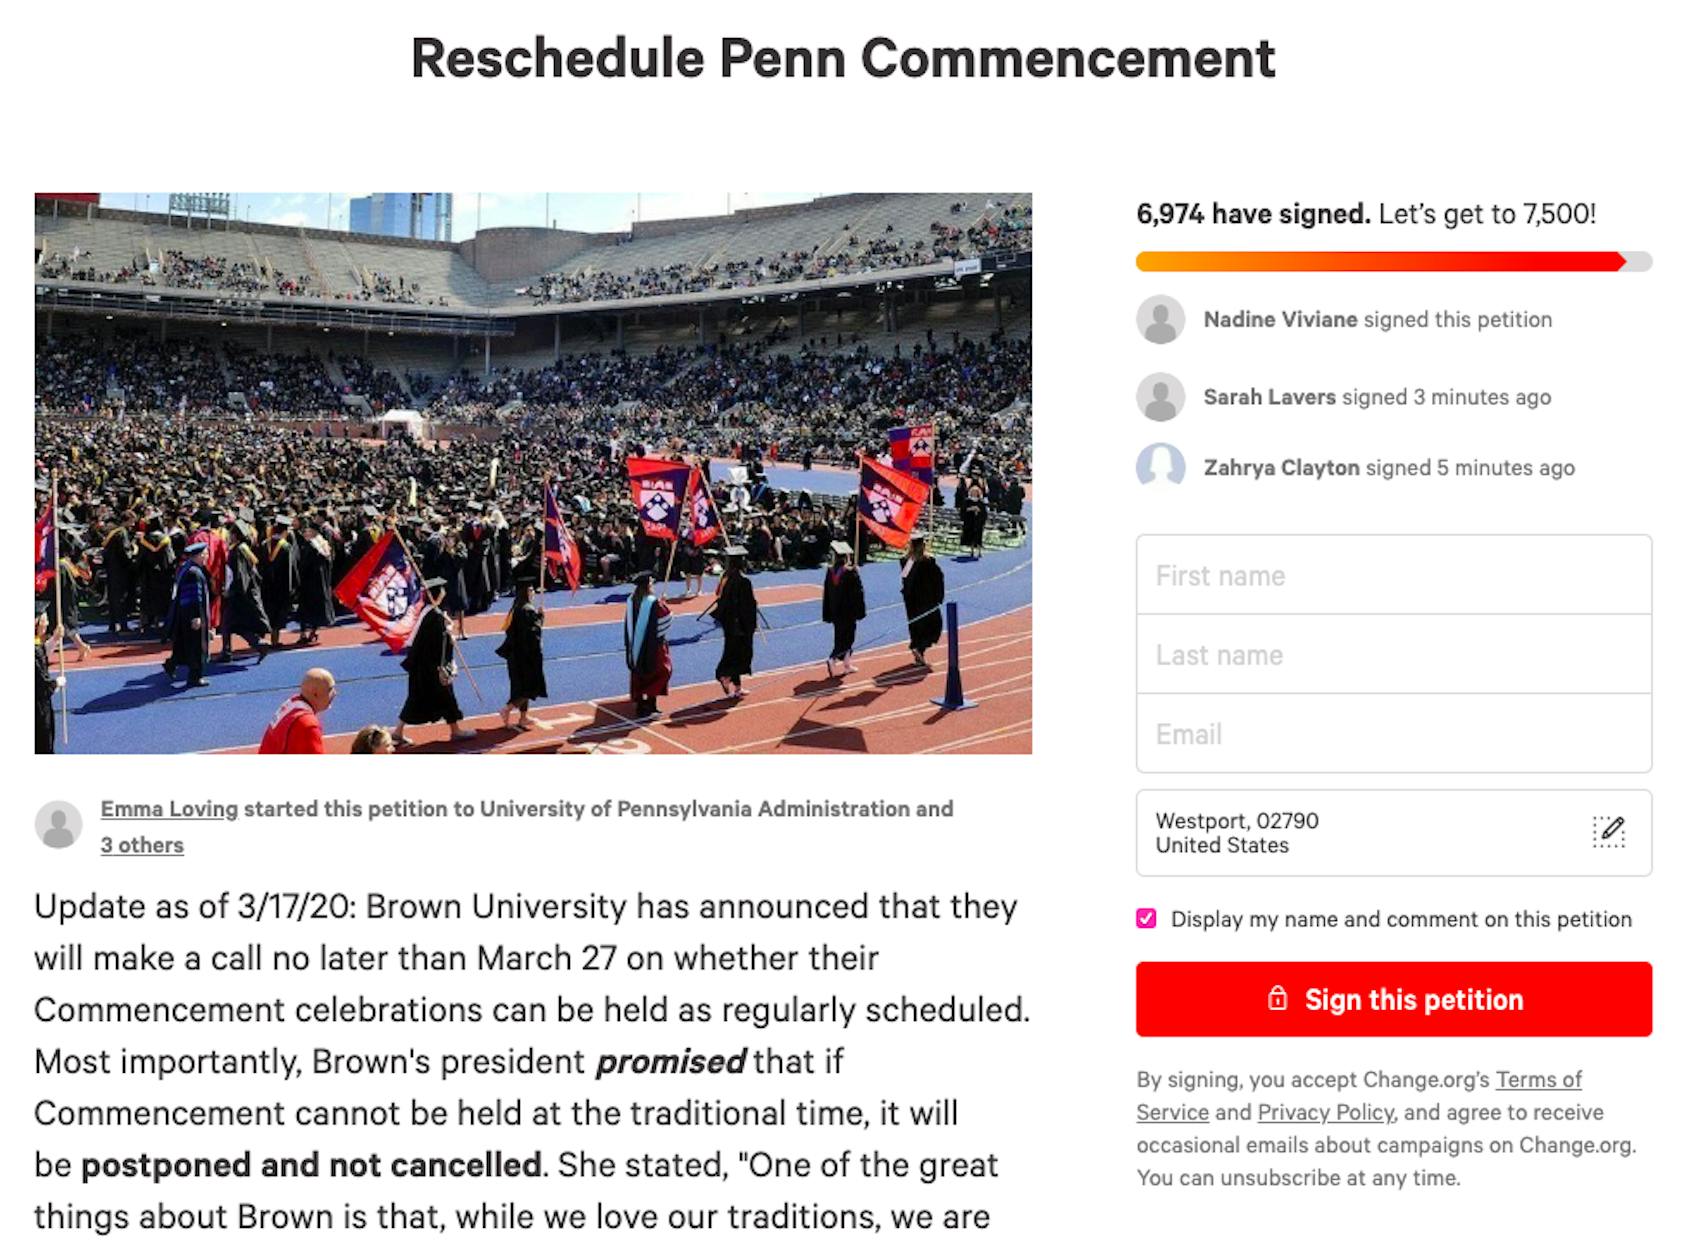Click the First name input field
This screenshot has height=1244, width=1696.
pyautogui.click(x=1393, y=575)
